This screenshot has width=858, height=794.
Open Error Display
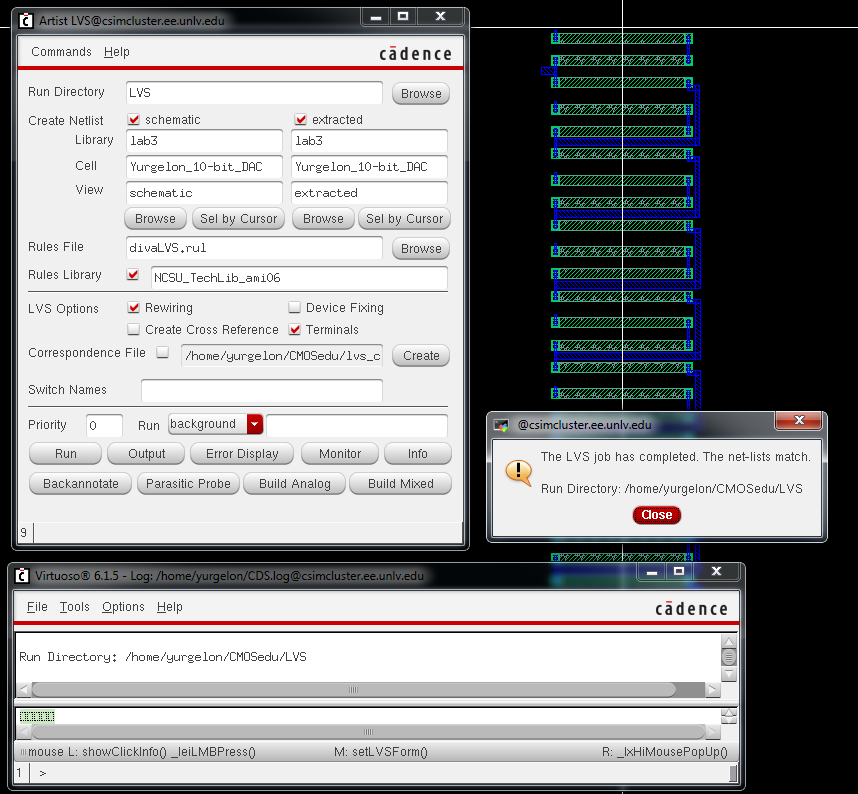(x=242, y=454)
